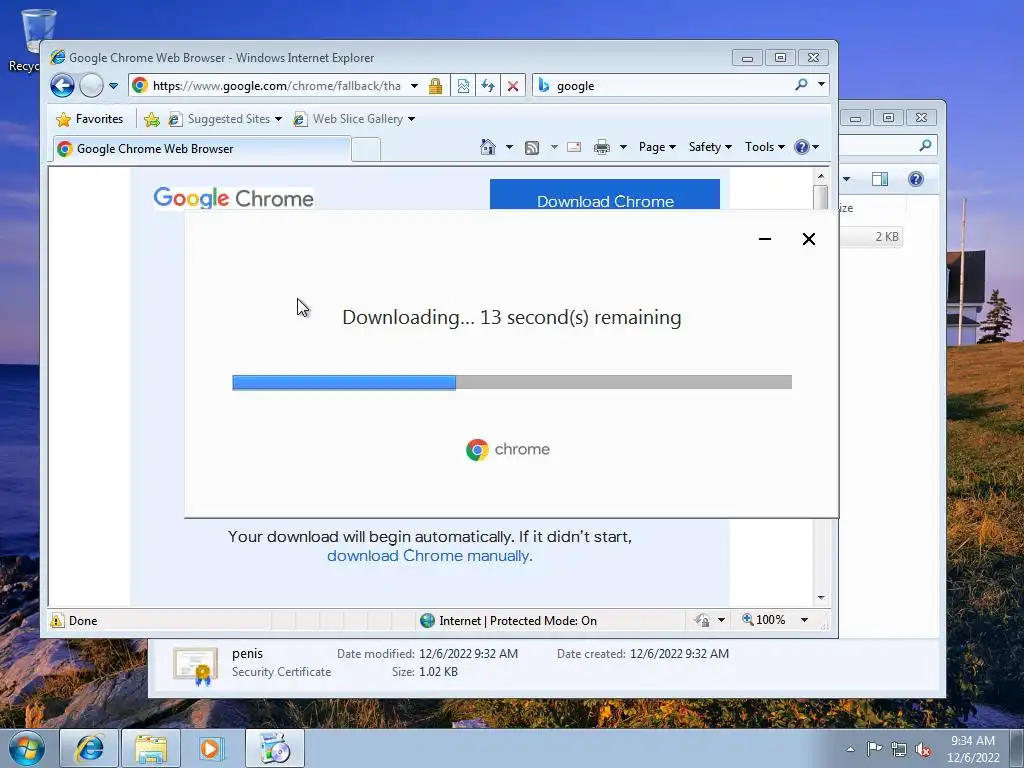
Task: Click the address bar URL field
Action: (x=274, y=86)
